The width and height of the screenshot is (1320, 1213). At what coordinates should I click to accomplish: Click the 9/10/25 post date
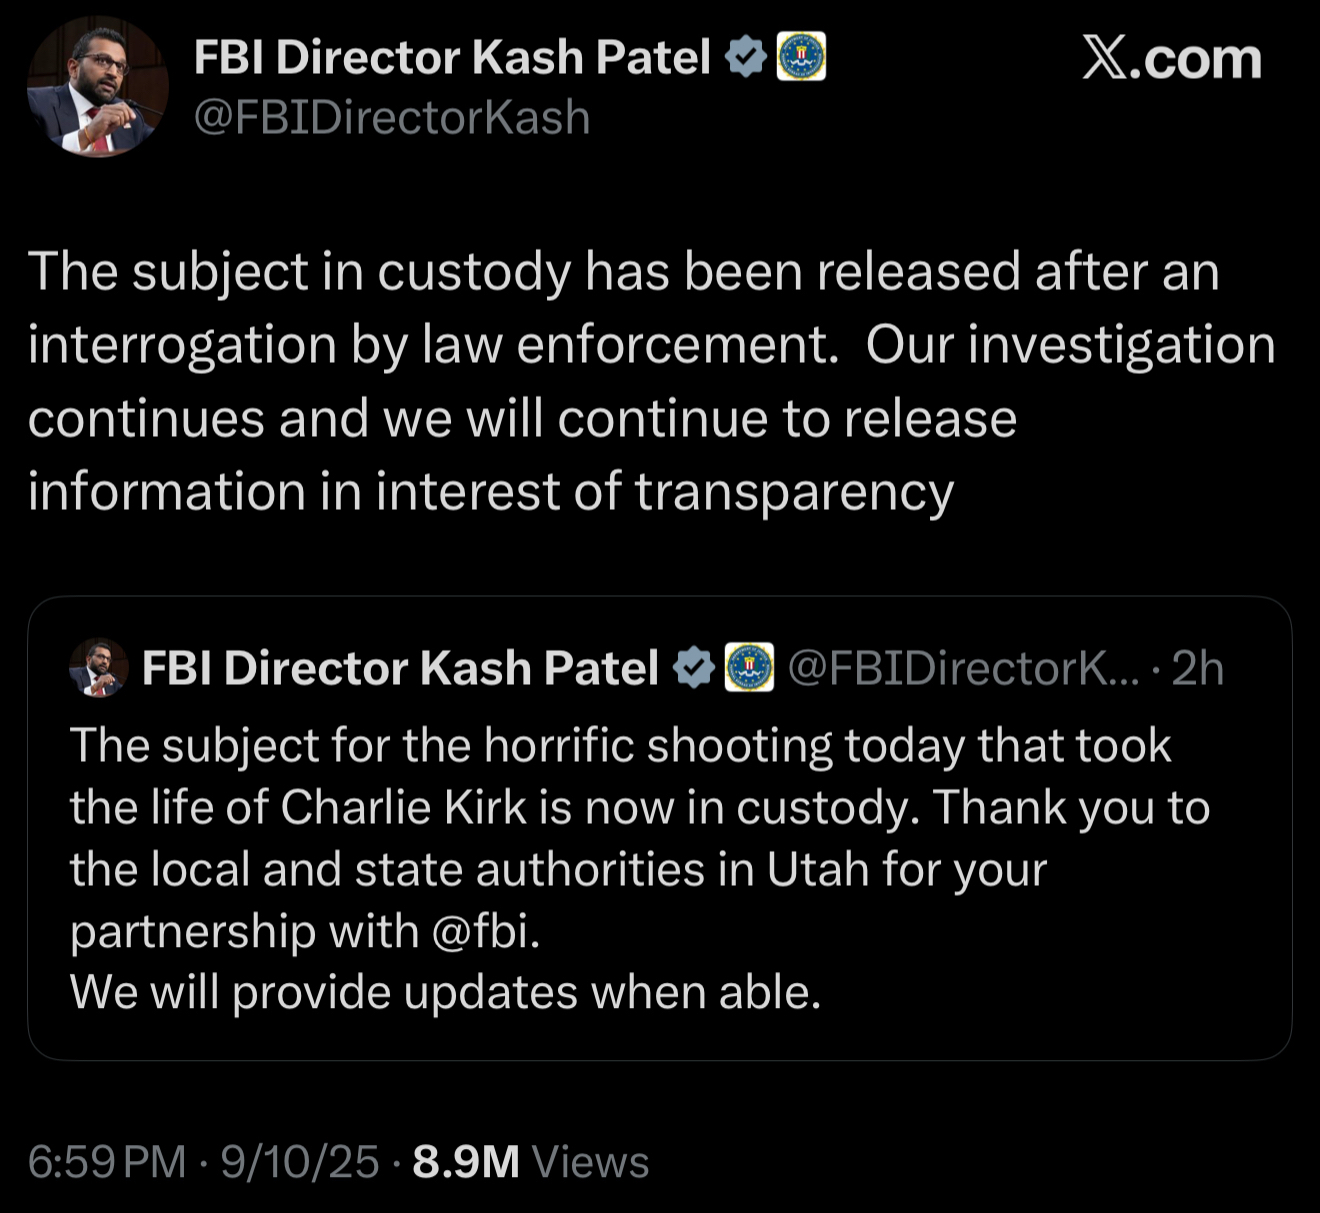tap(300, 1162)
